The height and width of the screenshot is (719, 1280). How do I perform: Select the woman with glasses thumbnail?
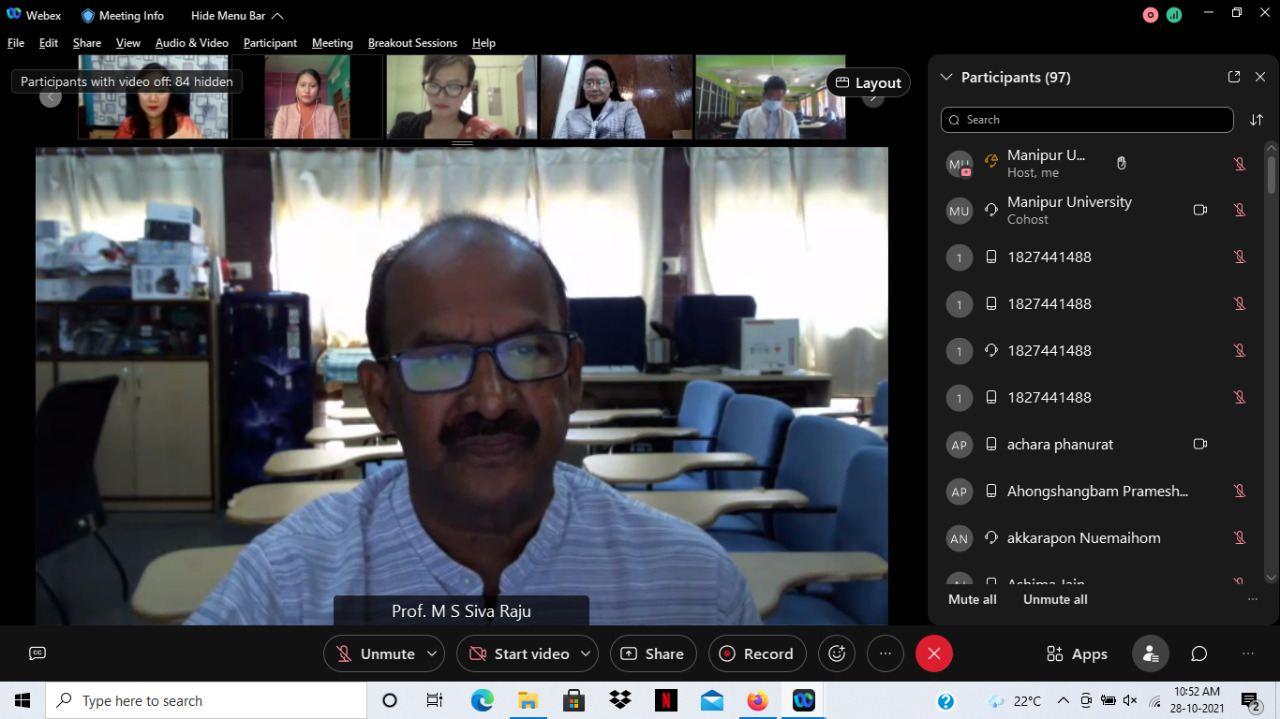click(462, 97)
